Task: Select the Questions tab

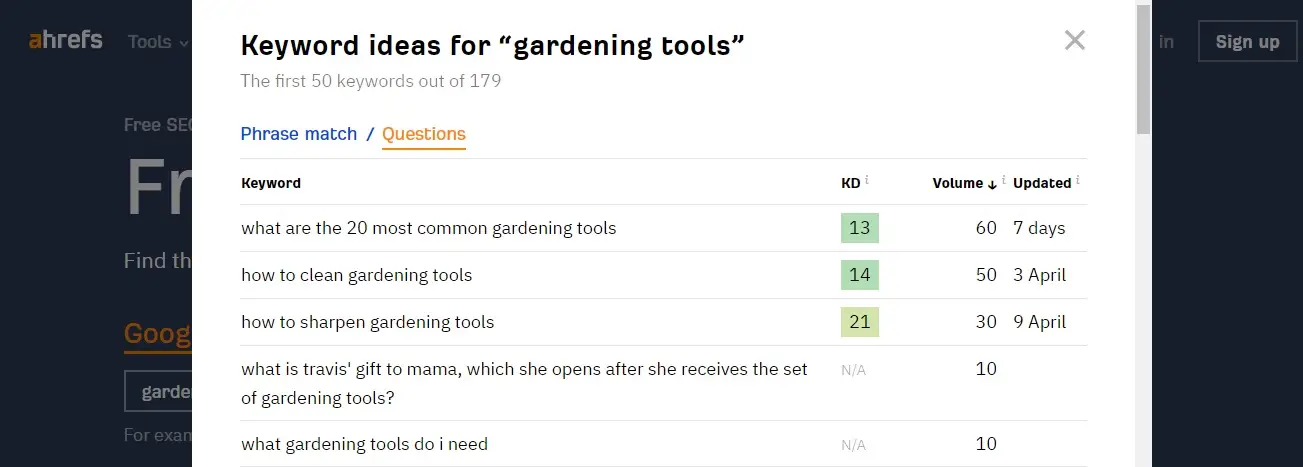Action: [x=424, y=134]
